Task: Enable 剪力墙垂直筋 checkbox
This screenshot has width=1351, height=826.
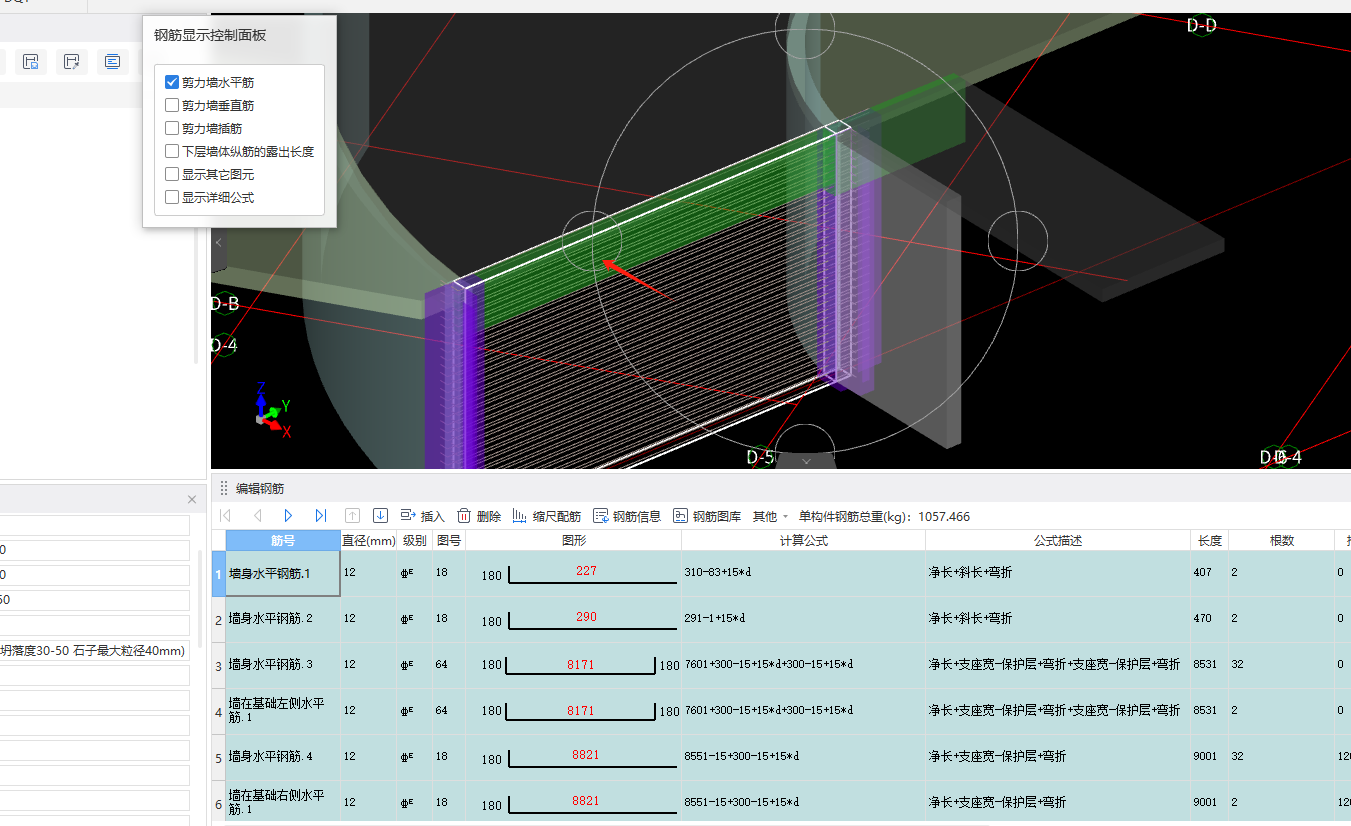Action: tap(172, 105)
